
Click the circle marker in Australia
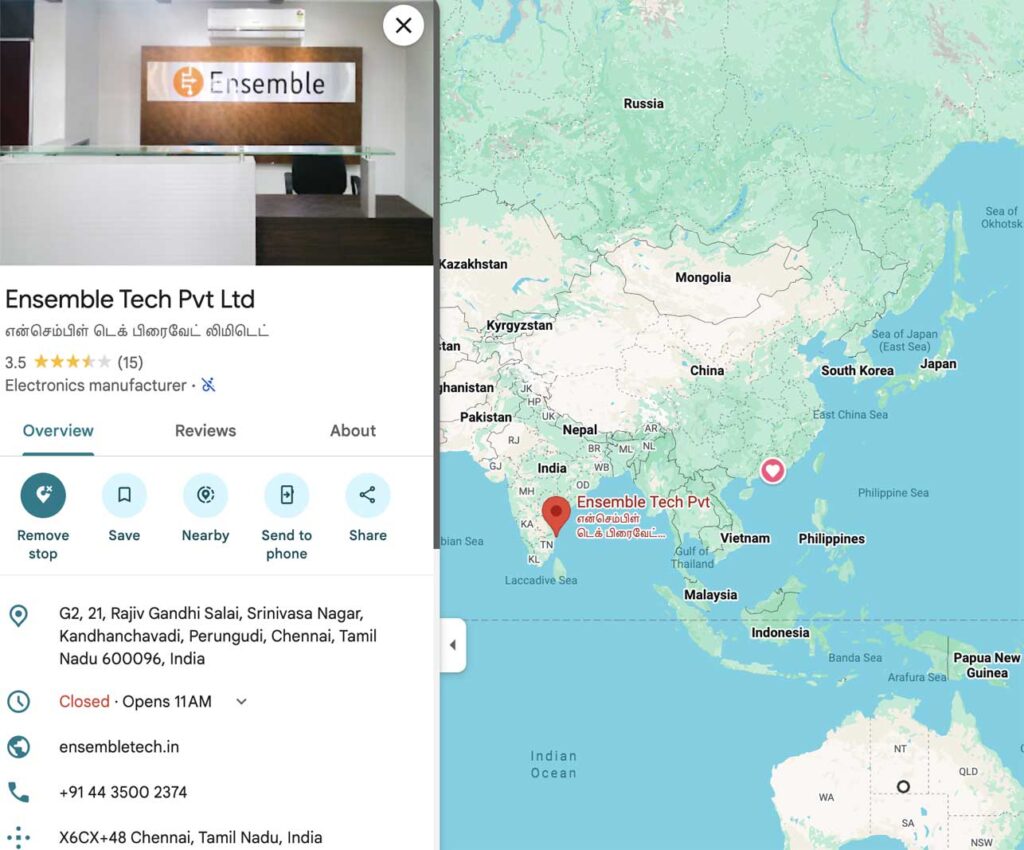click(x=903, y=787)
